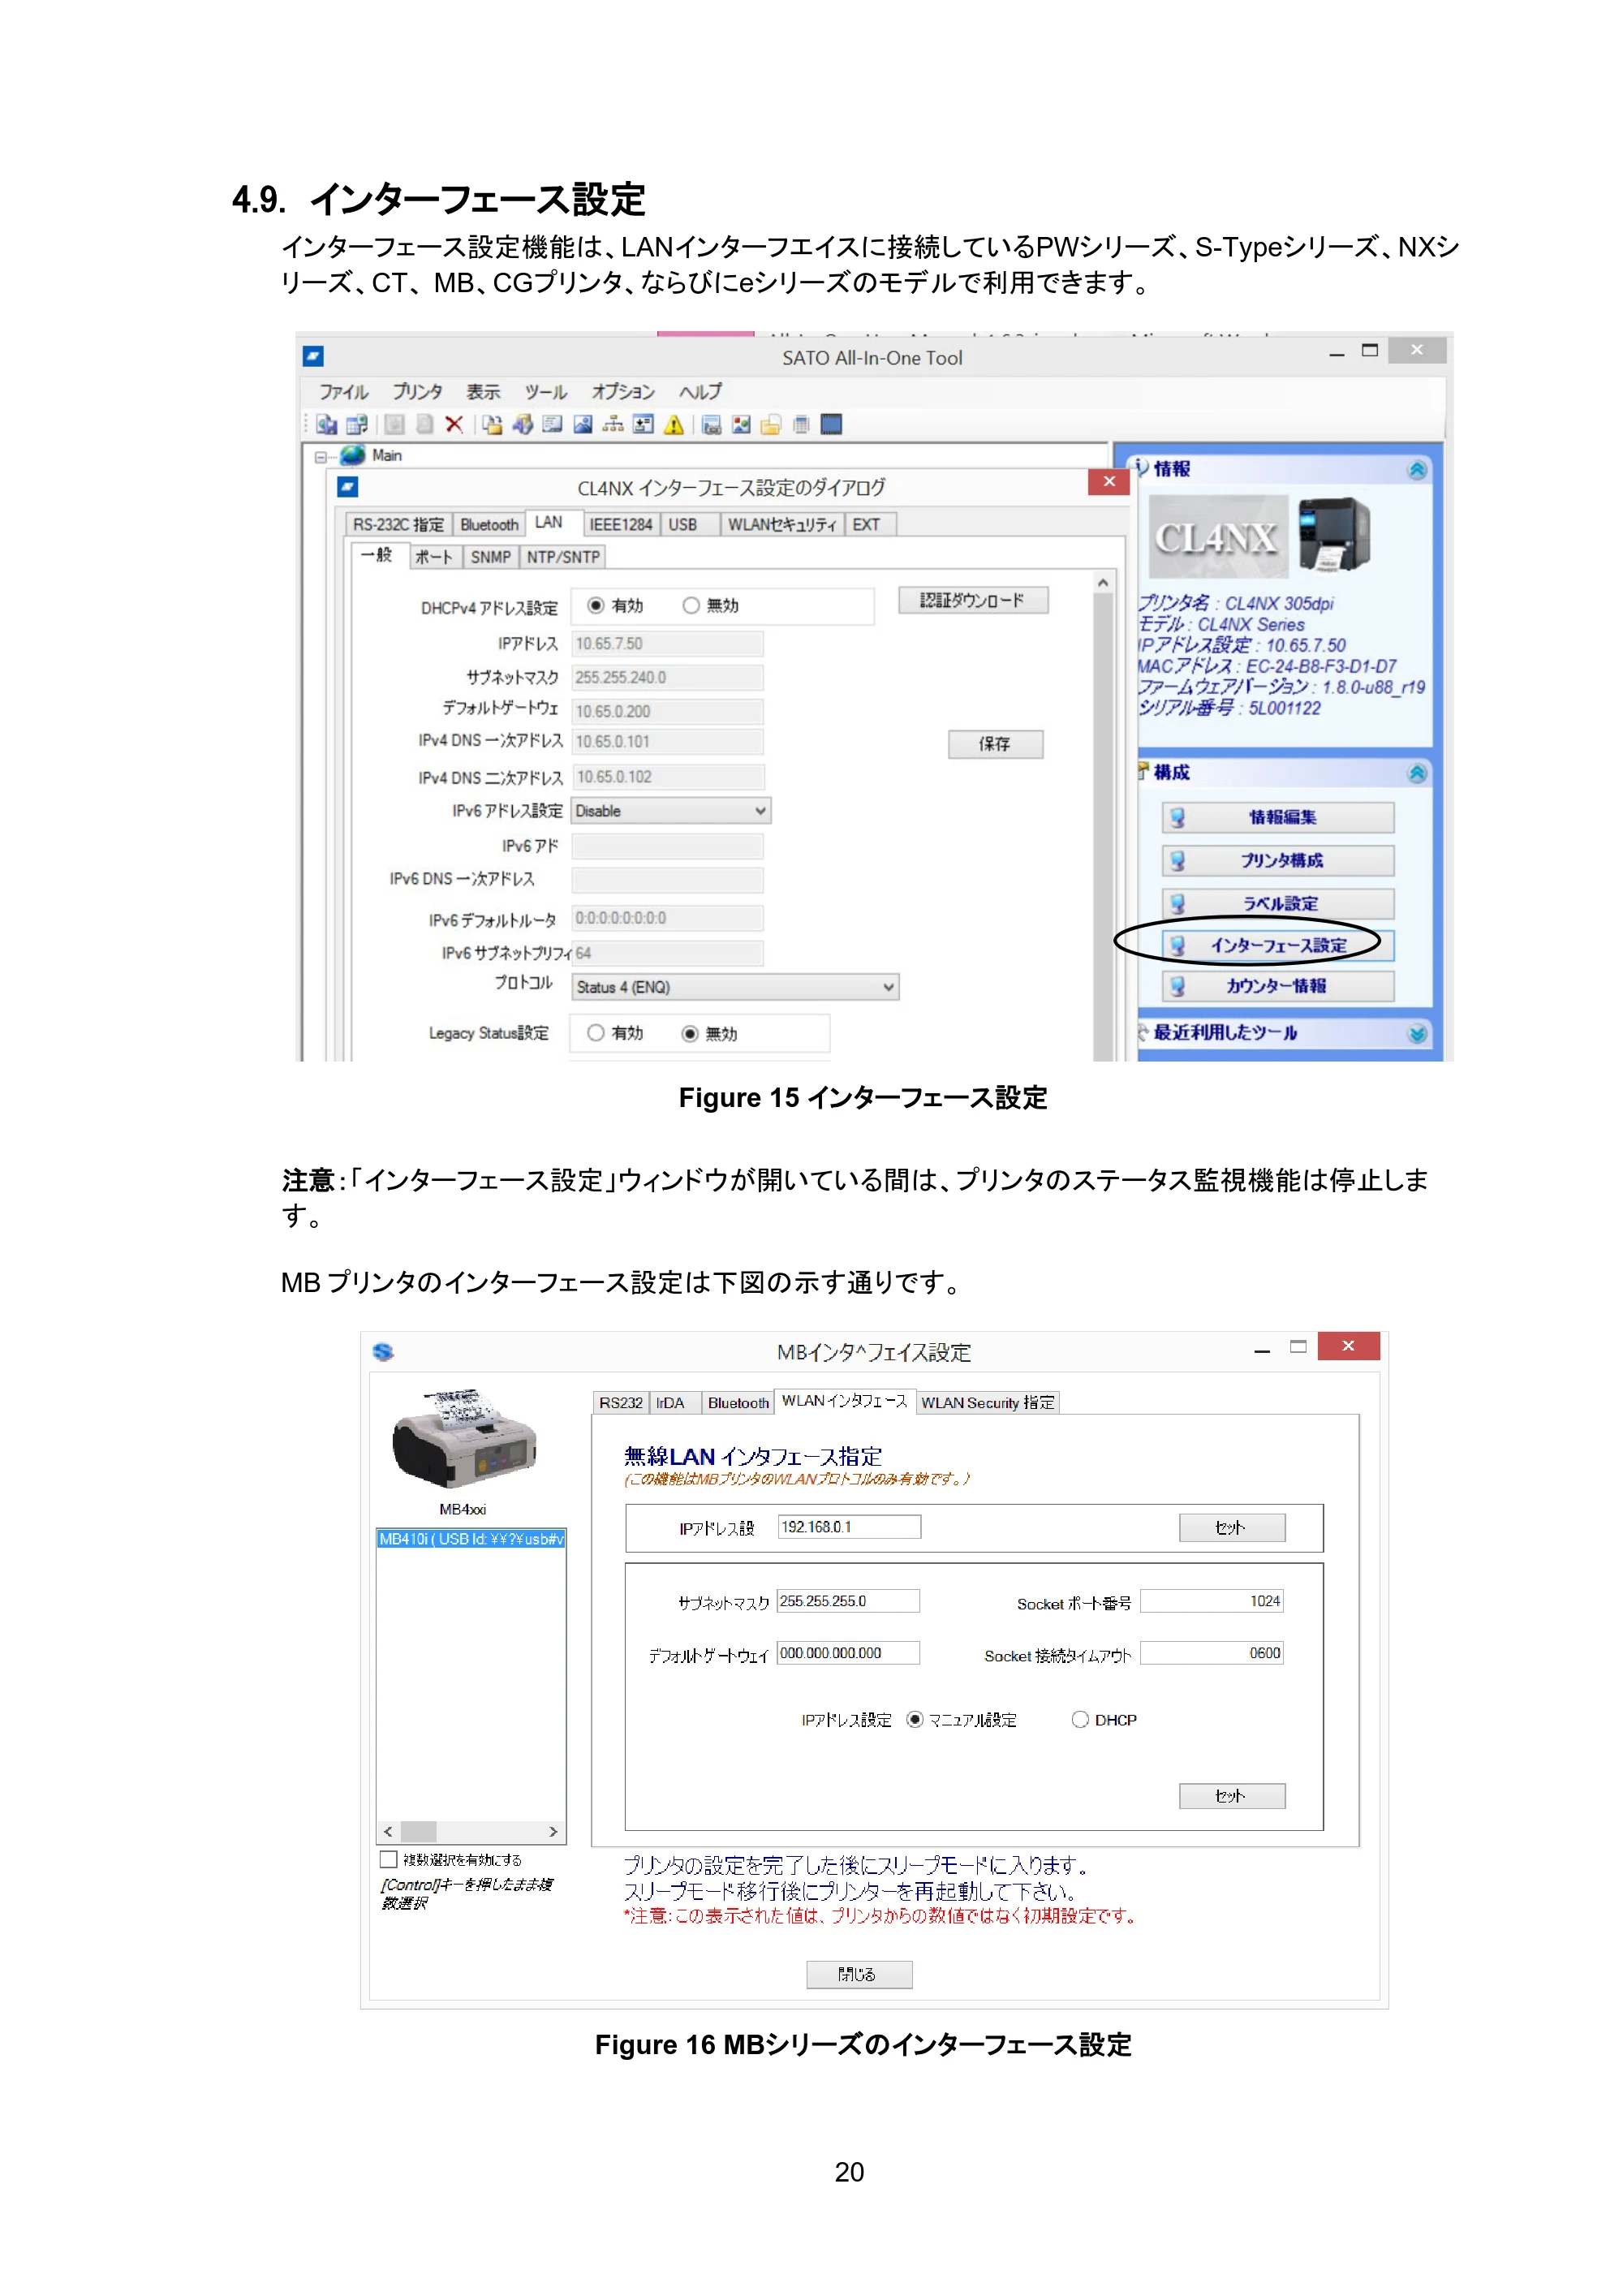Click the MB interface window title icon
This screenshot has width=1623, height=2296.
383,1352
